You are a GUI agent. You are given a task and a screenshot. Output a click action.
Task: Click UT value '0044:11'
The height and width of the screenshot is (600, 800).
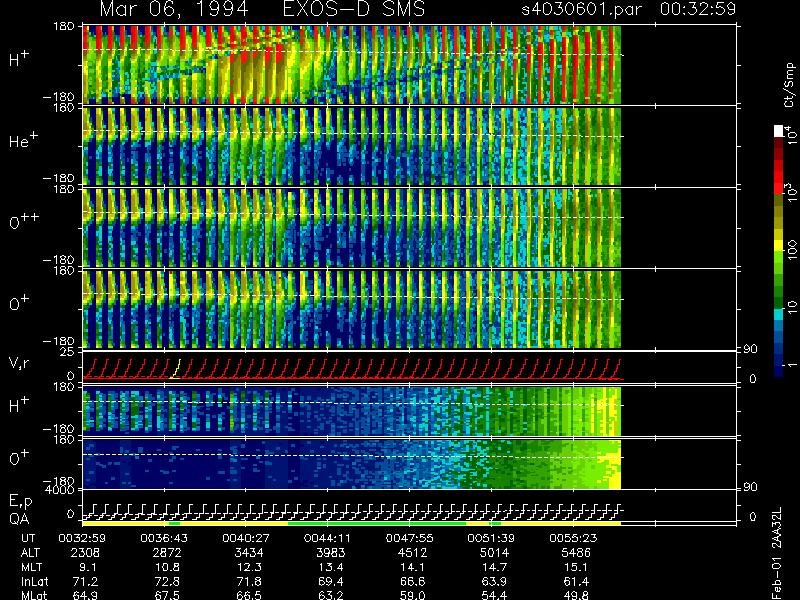pos(327,538)
